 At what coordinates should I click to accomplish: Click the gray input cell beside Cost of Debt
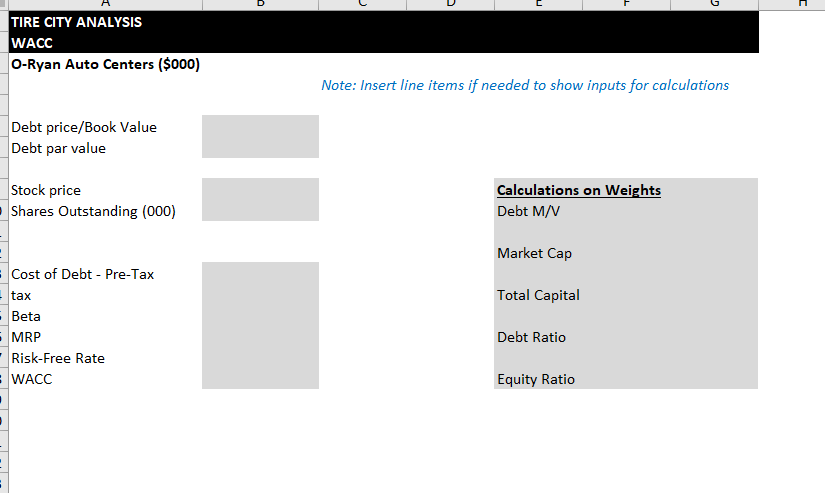click(260, 274)
